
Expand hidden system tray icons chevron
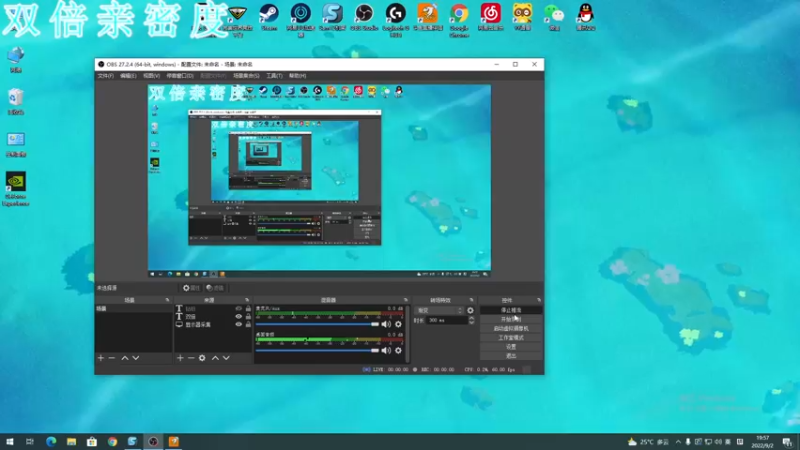tap(678, 442)
